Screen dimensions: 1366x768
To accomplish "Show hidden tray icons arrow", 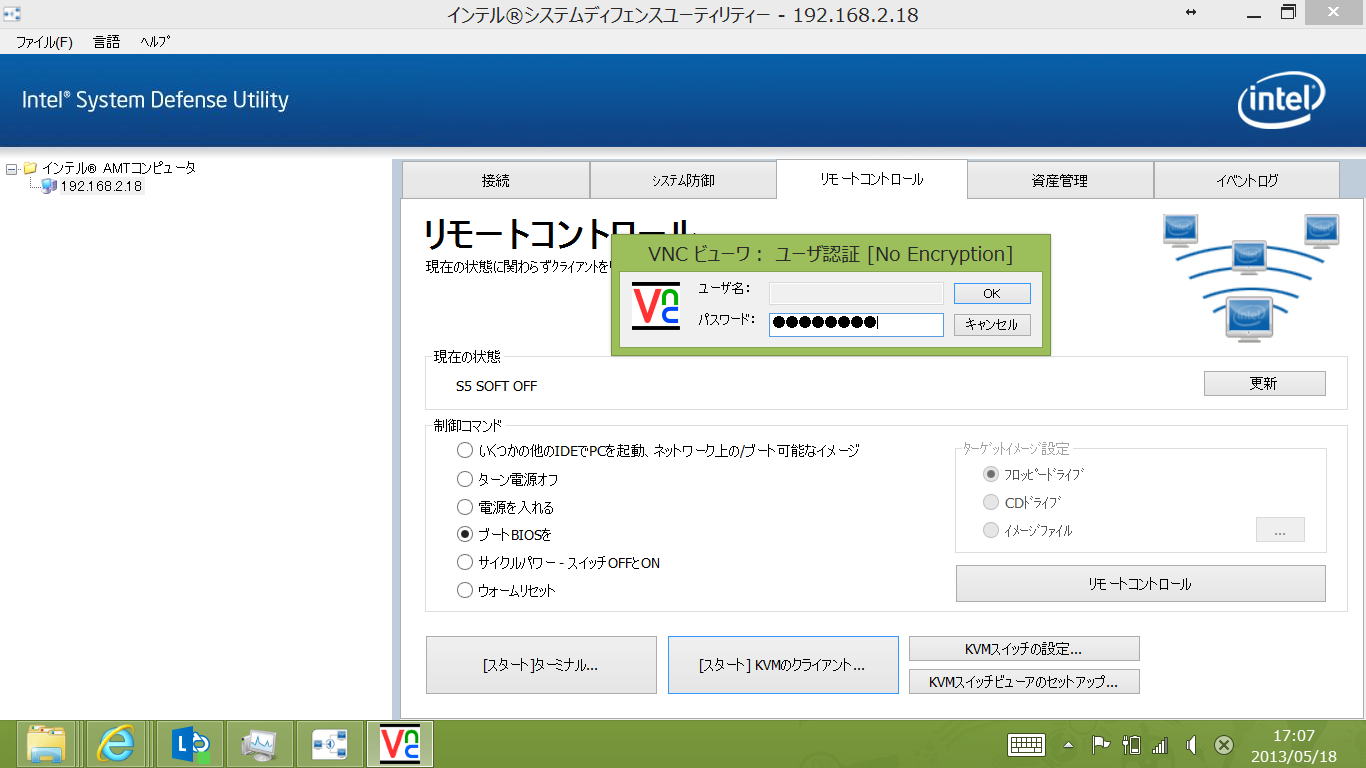I will tap(1069, 745).
